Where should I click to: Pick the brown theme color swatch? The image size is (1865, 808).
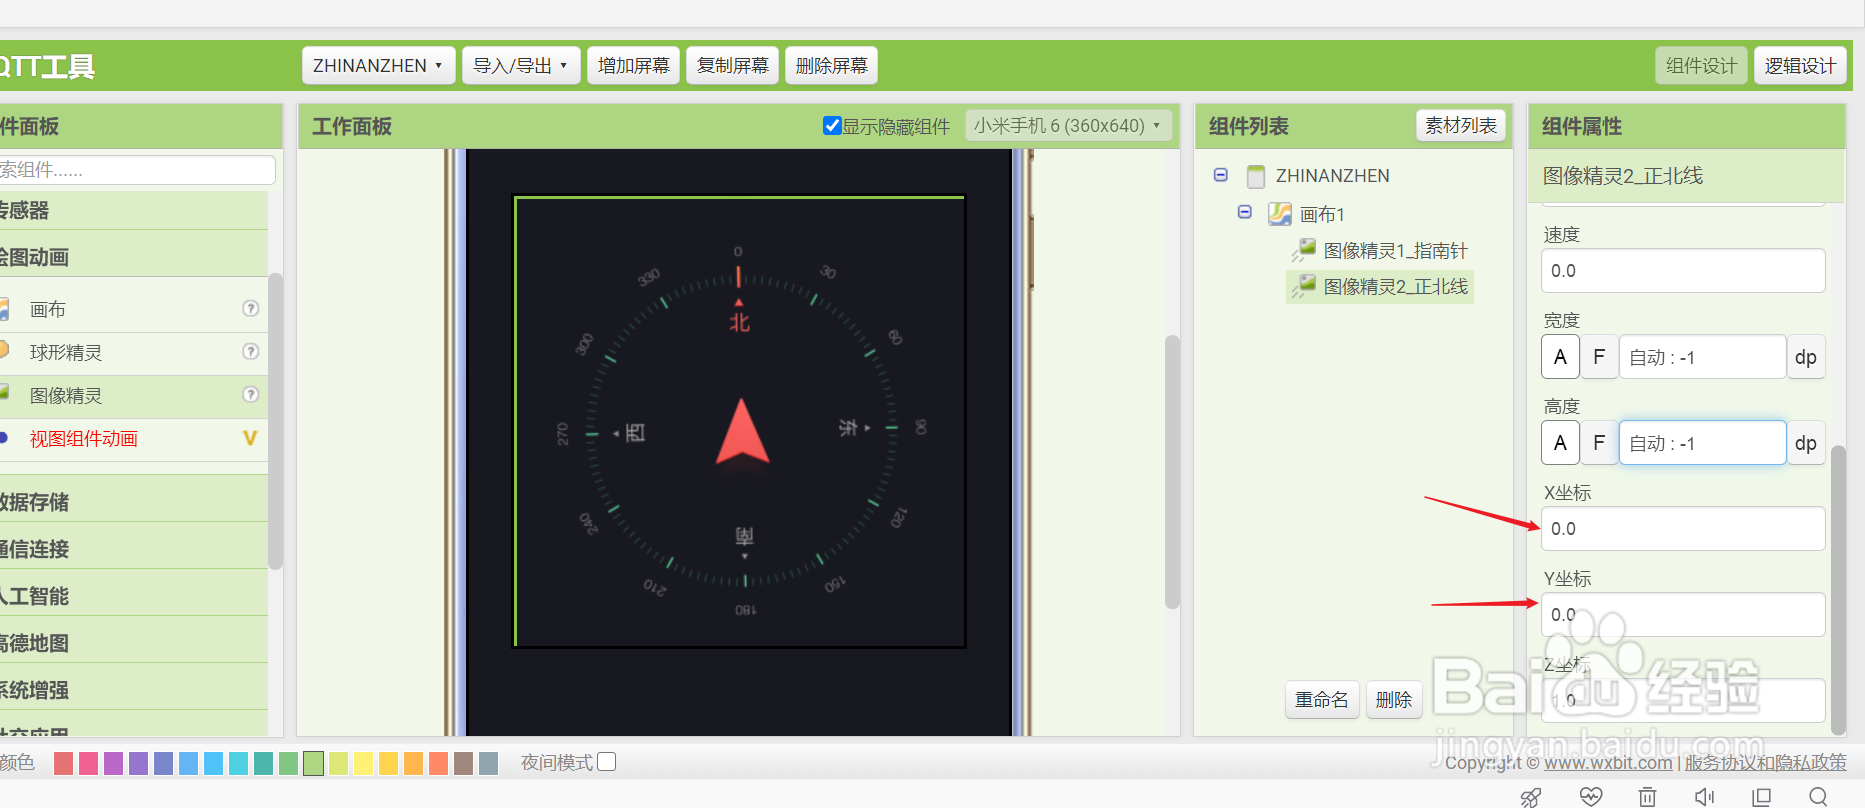point(463,763)
